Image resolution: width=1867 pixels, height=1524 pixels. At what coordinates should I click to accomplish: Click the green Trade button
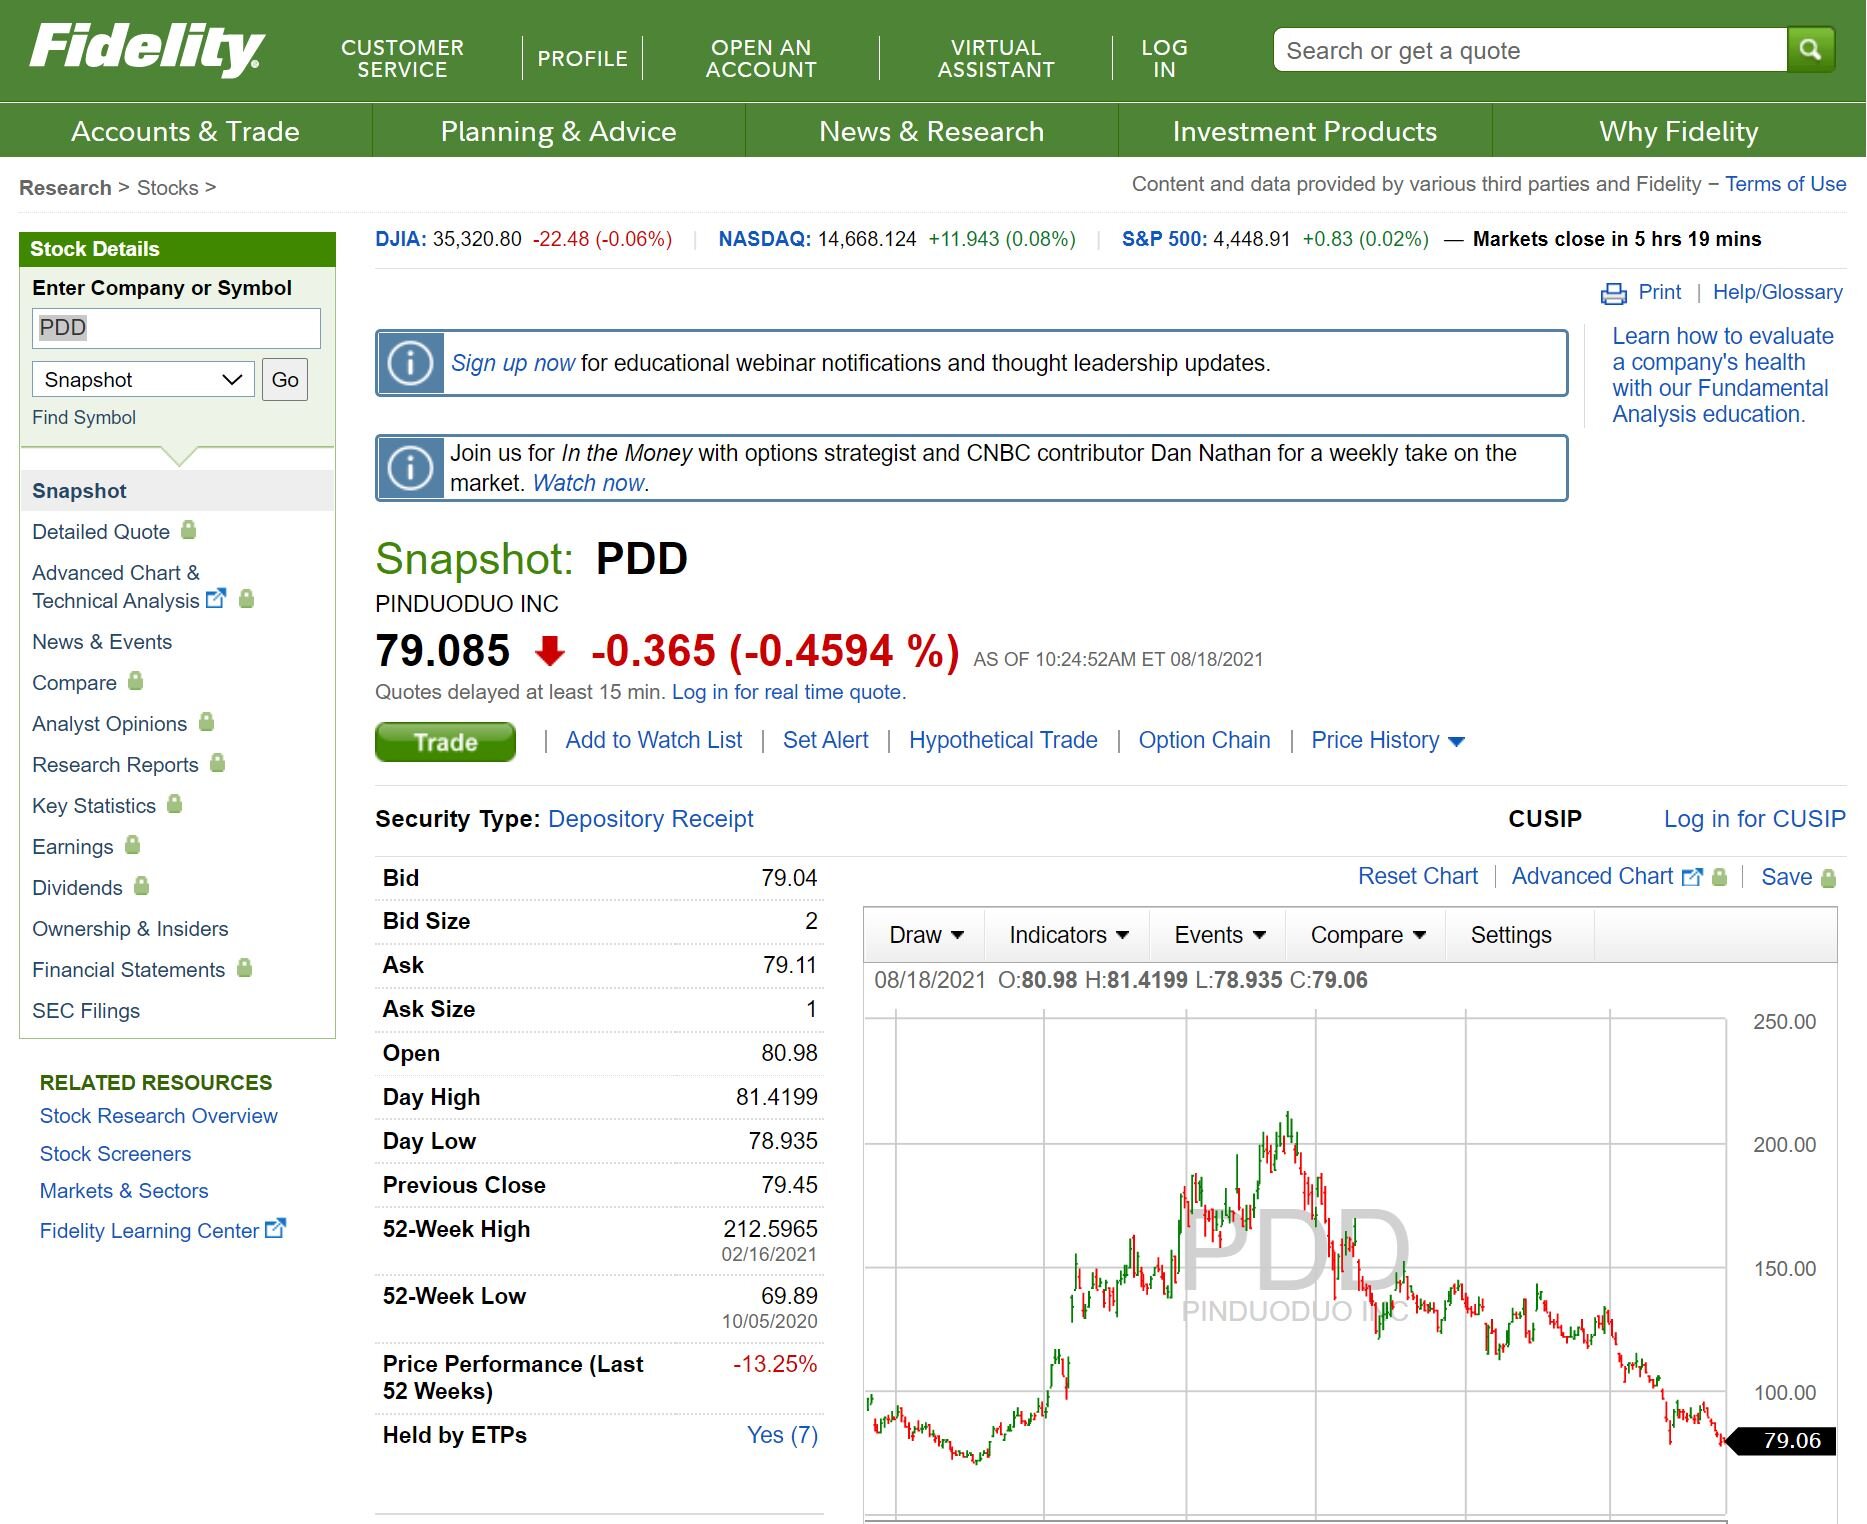(x=445, y=742)
